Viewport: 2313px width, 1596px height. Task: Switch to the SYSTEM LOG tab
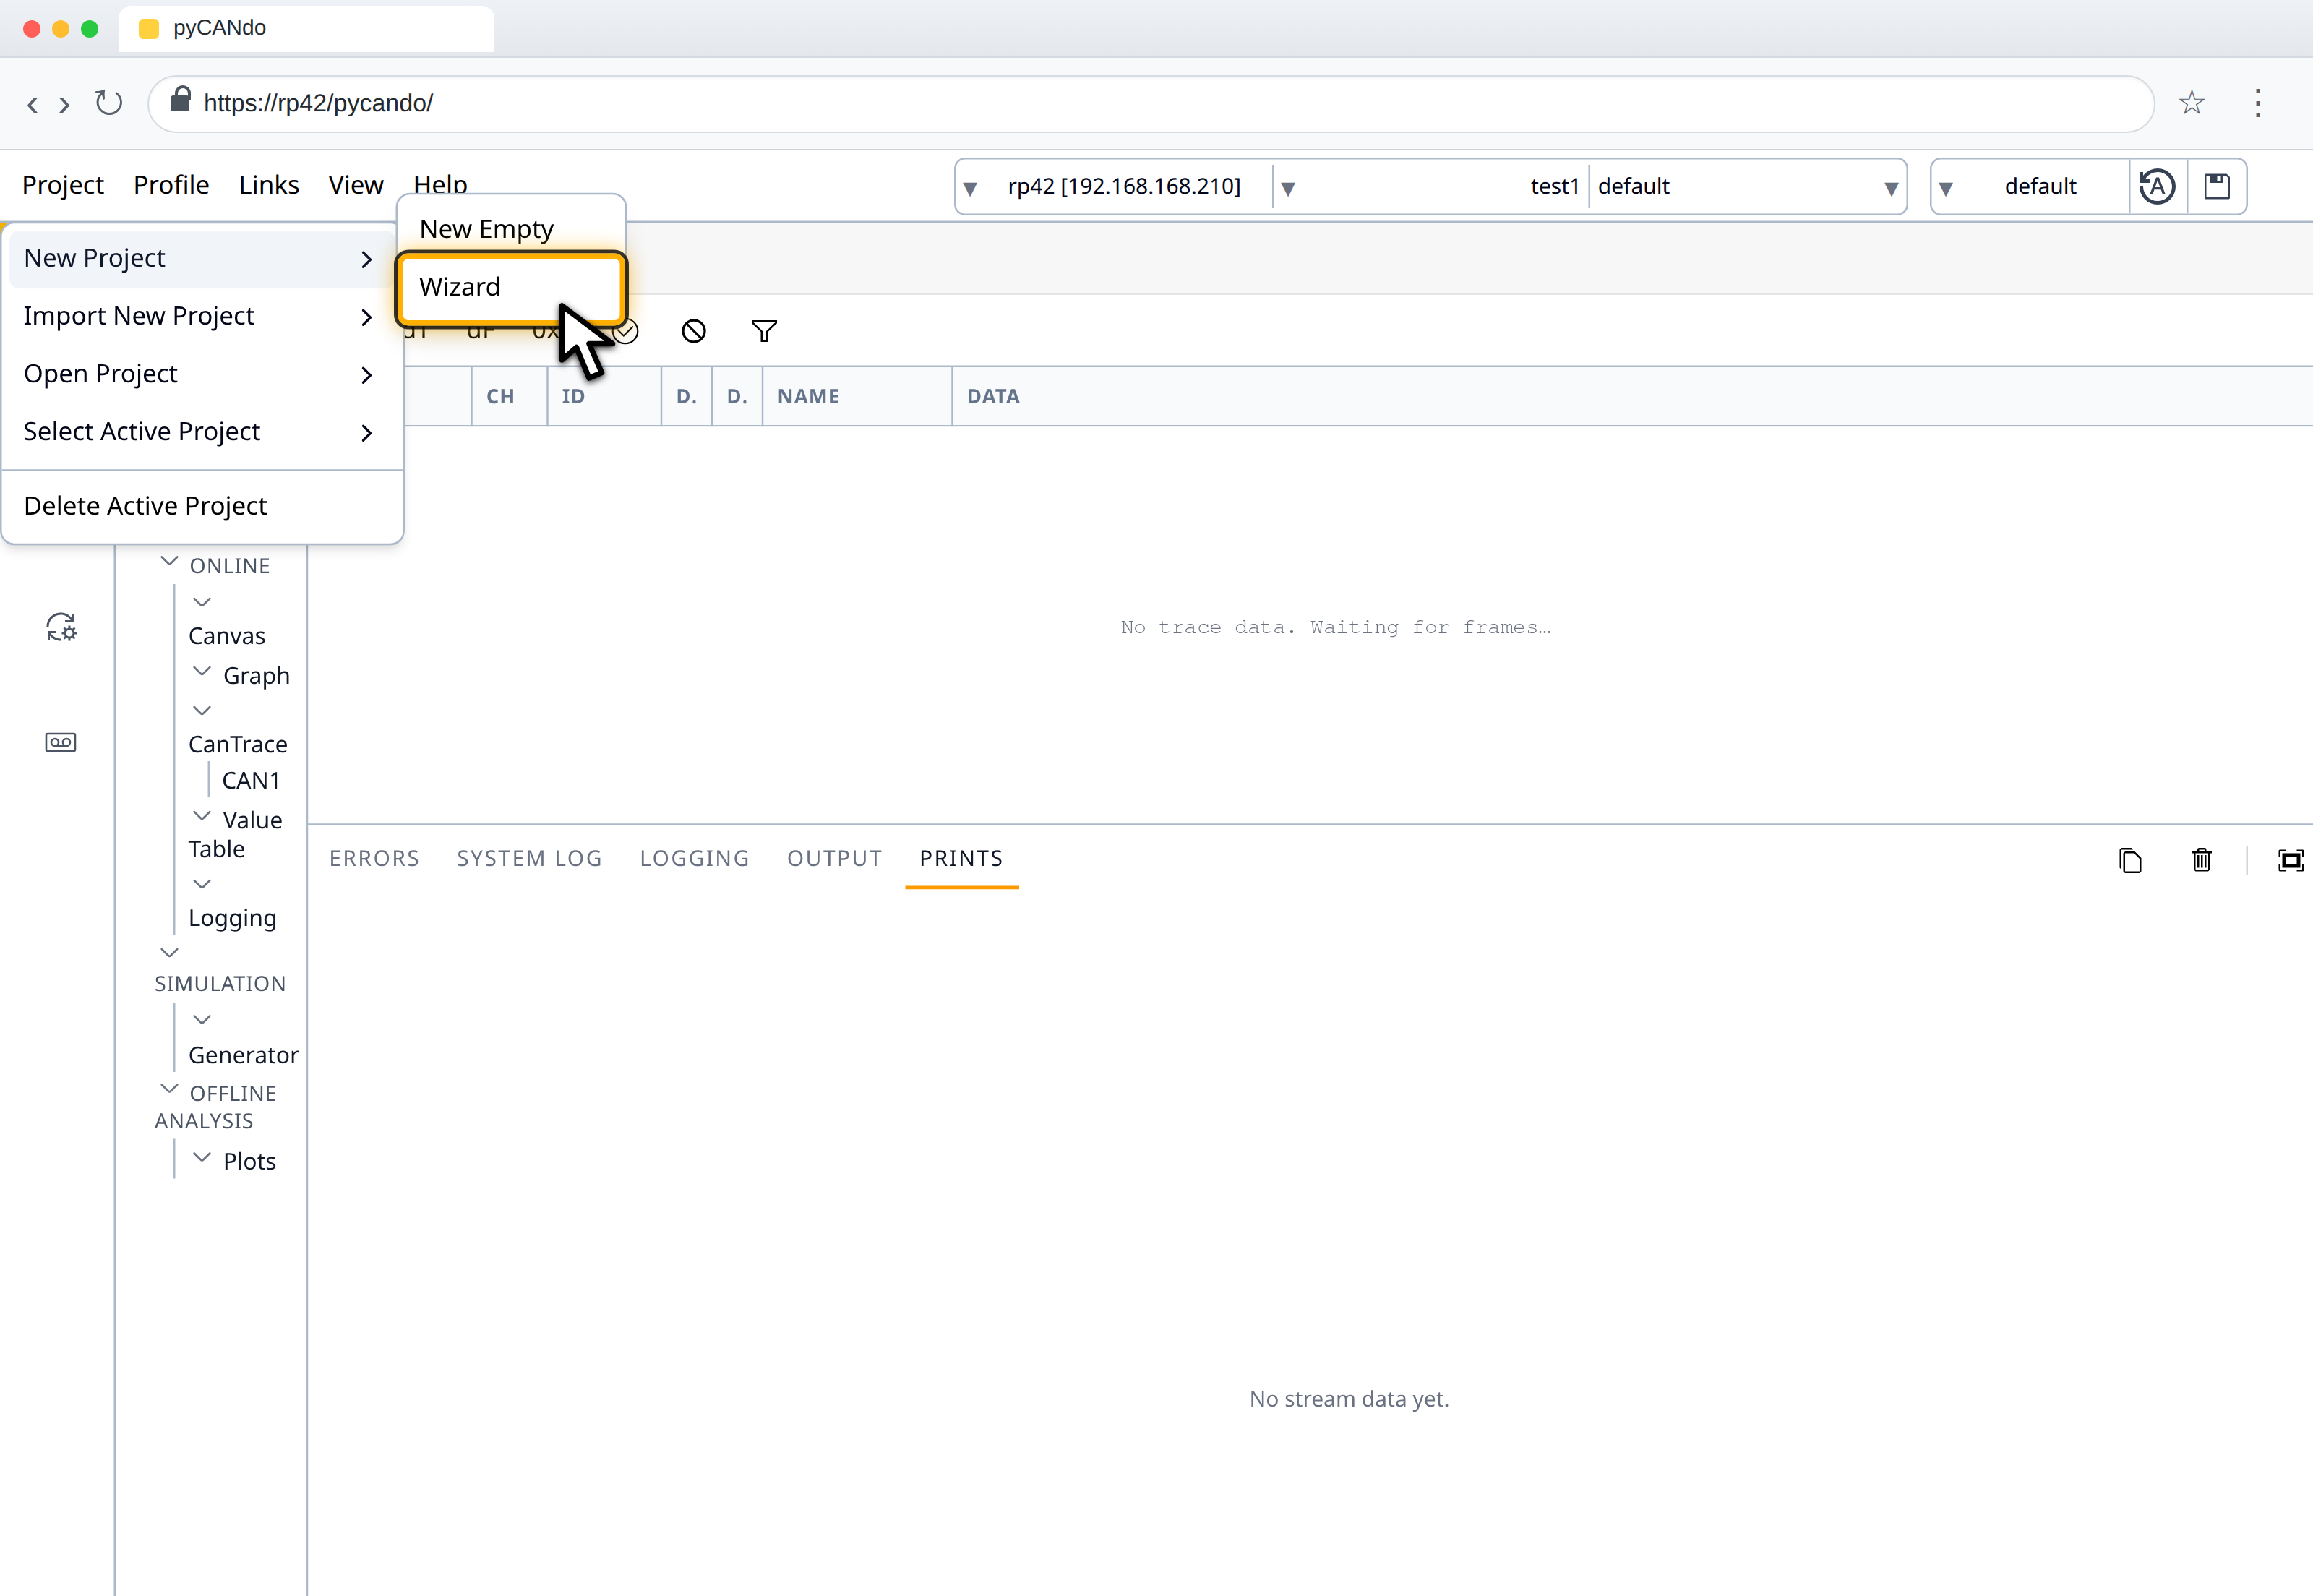tap(529, 858)
